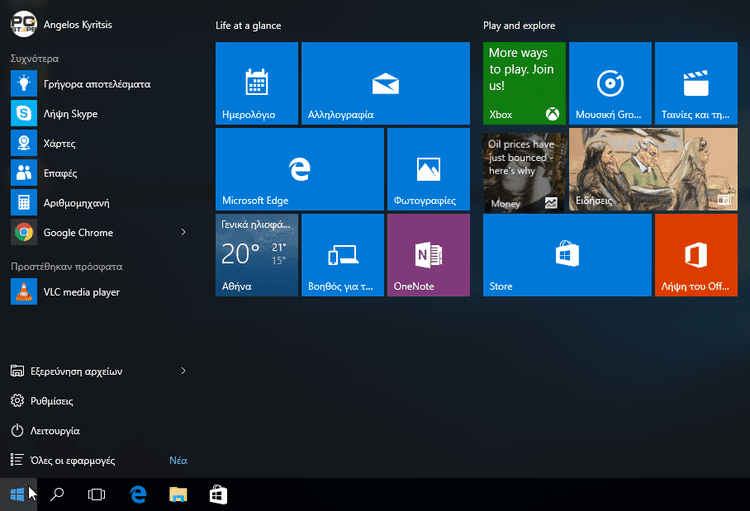Viewport: 750px width, 511px height.
Task: Open the Xbox tile
Action: click(x=524, y=83)
